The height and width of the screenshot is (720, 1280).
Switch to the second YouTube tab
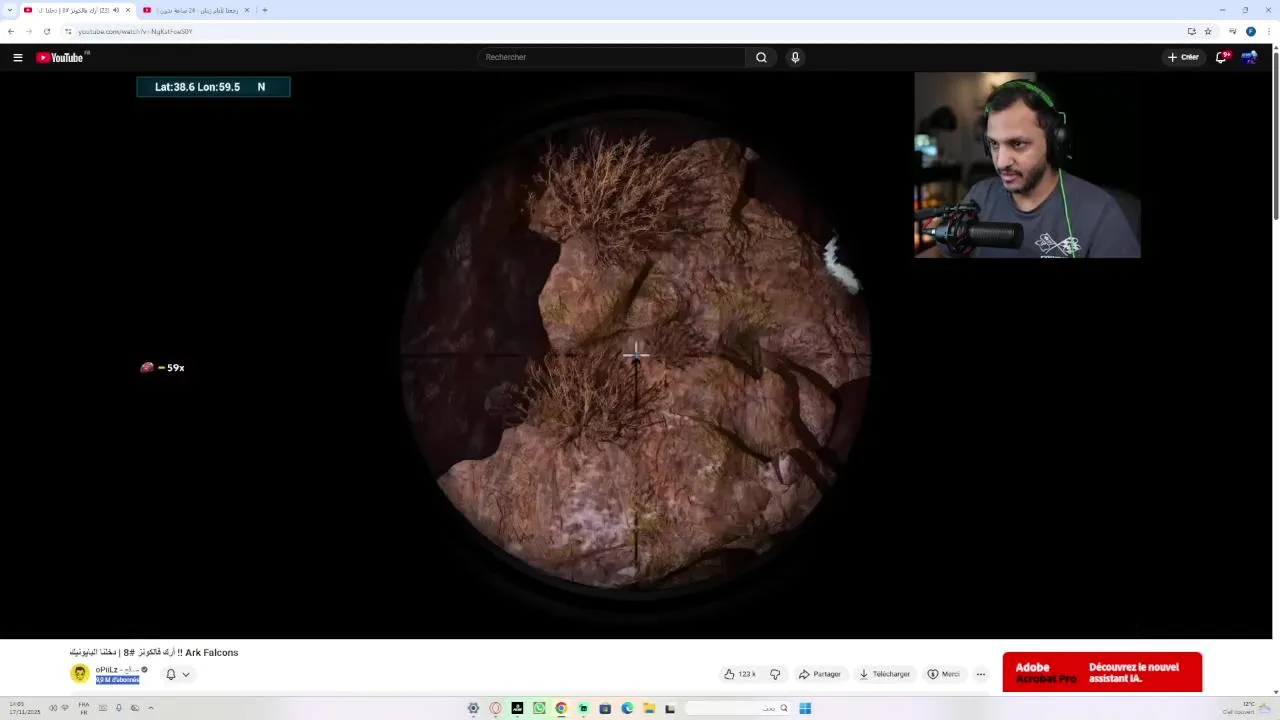[x=196, y=10]
